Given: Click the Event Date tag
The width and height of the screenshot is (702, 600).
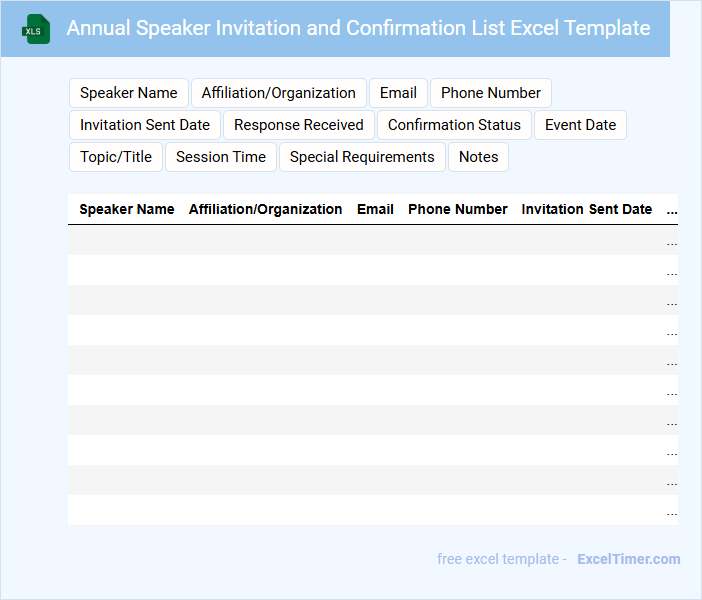Looking at the screenshot, I should coord(580,125).
